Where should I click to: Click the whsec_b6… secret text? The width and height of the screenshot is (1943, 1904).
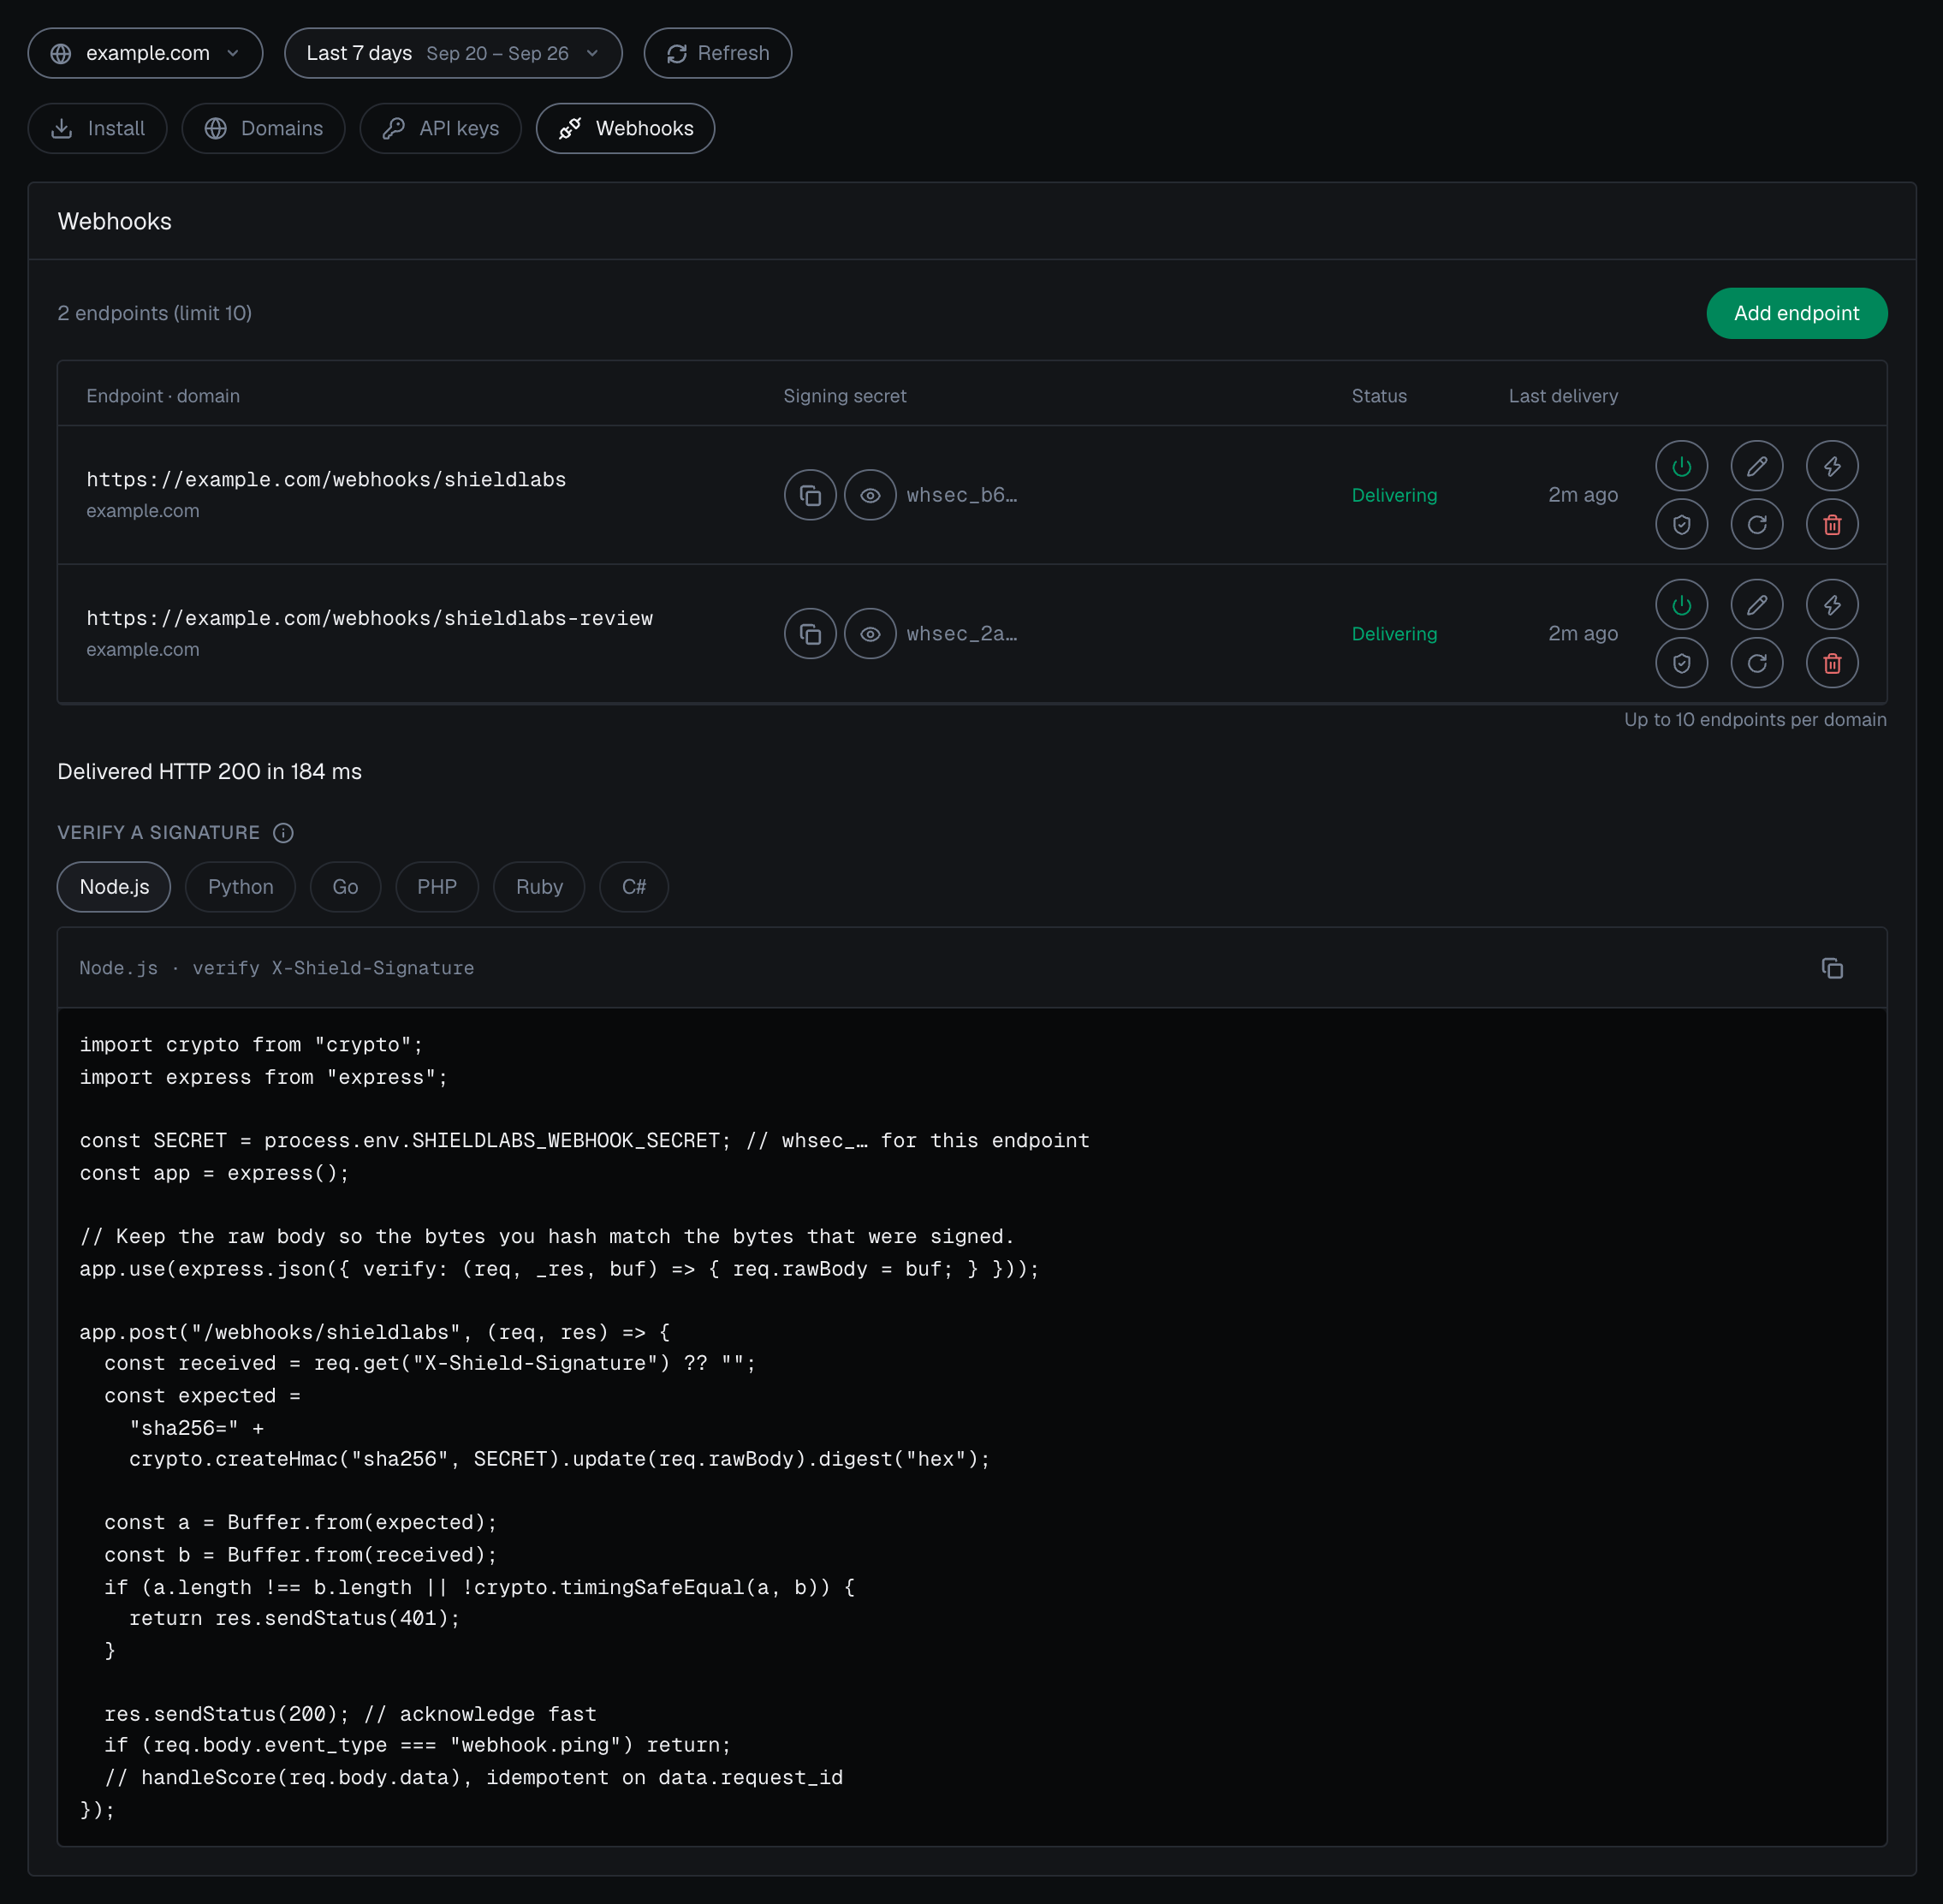click(962, 495)
